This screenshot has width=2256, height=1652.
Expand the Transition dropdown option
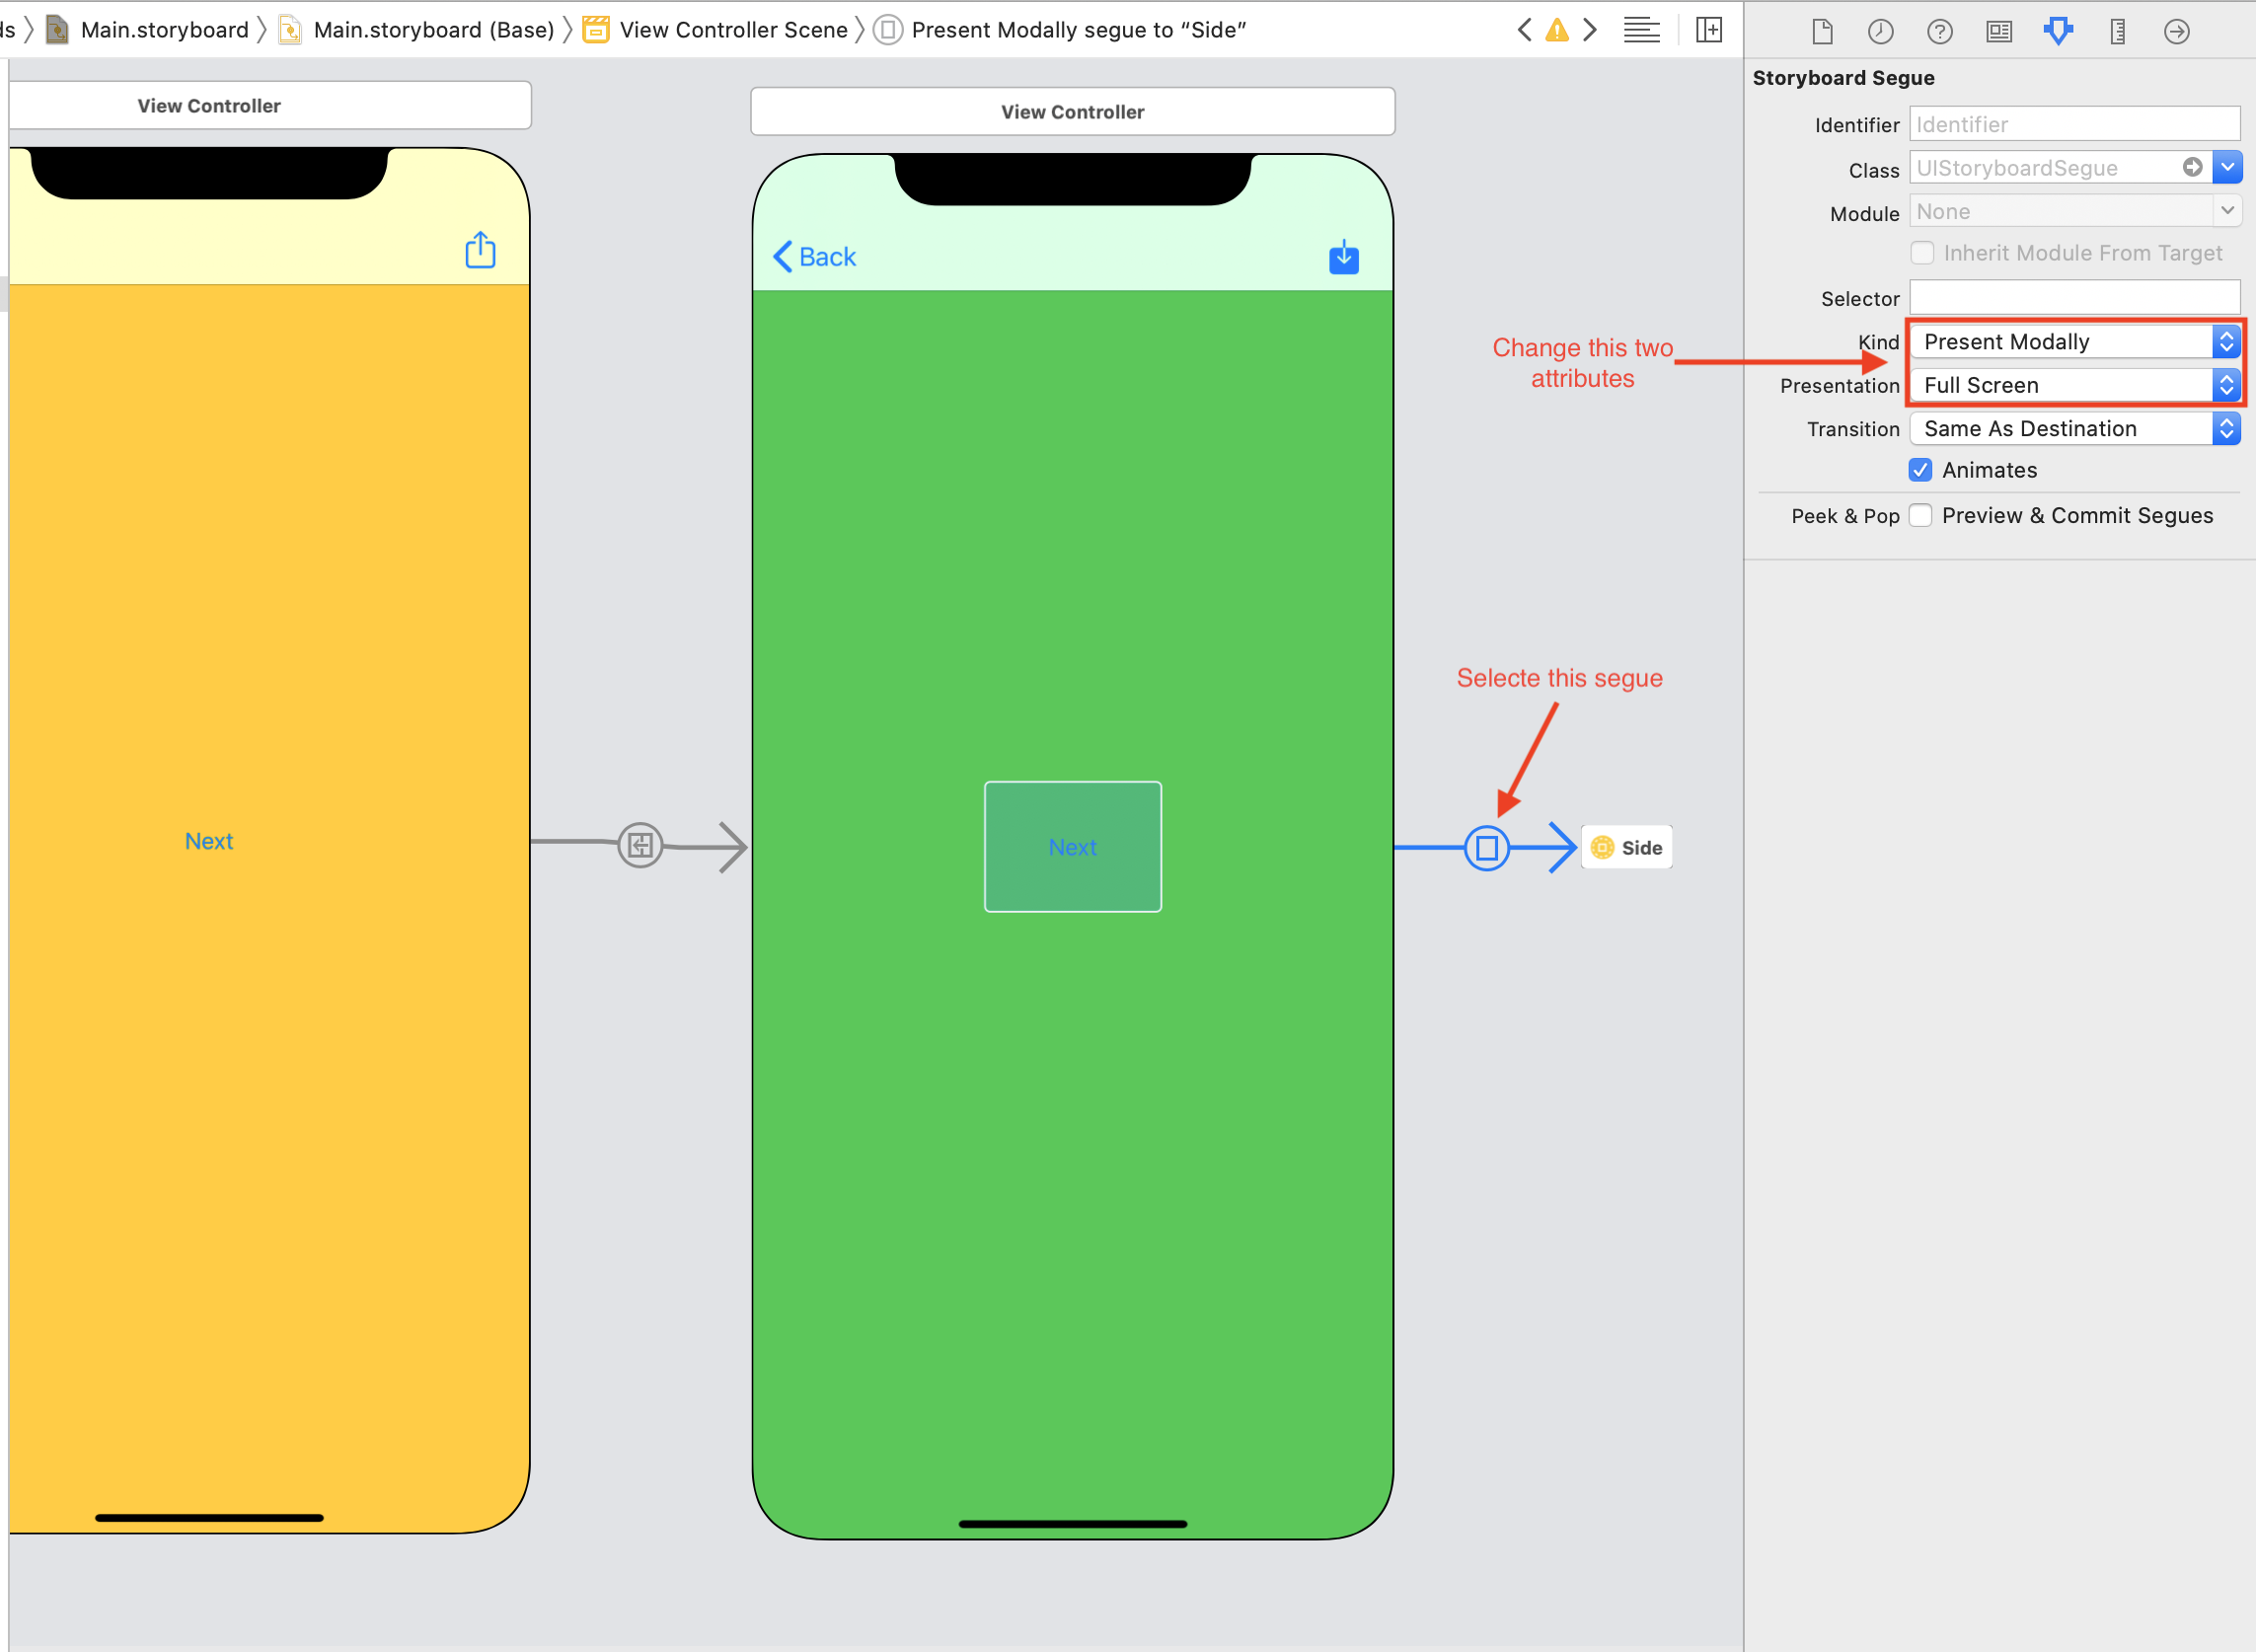2224,427
